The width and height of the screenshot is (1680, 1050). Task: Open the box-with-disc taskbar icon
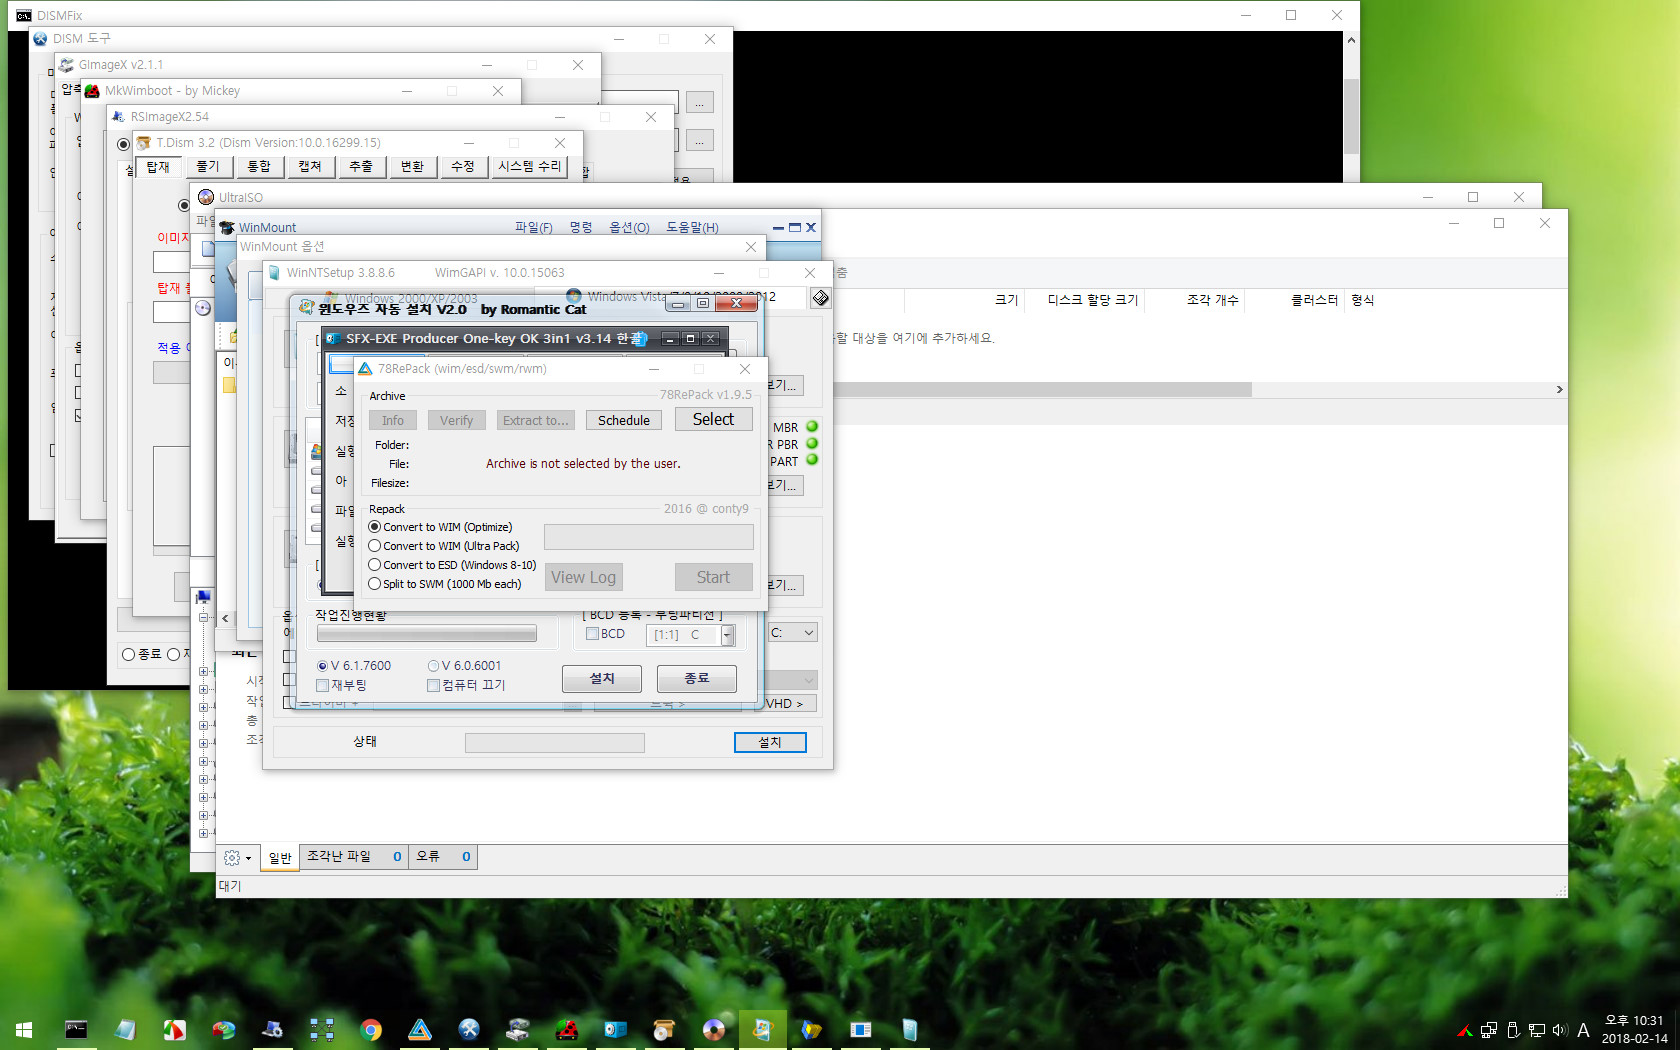[665, 1030]
